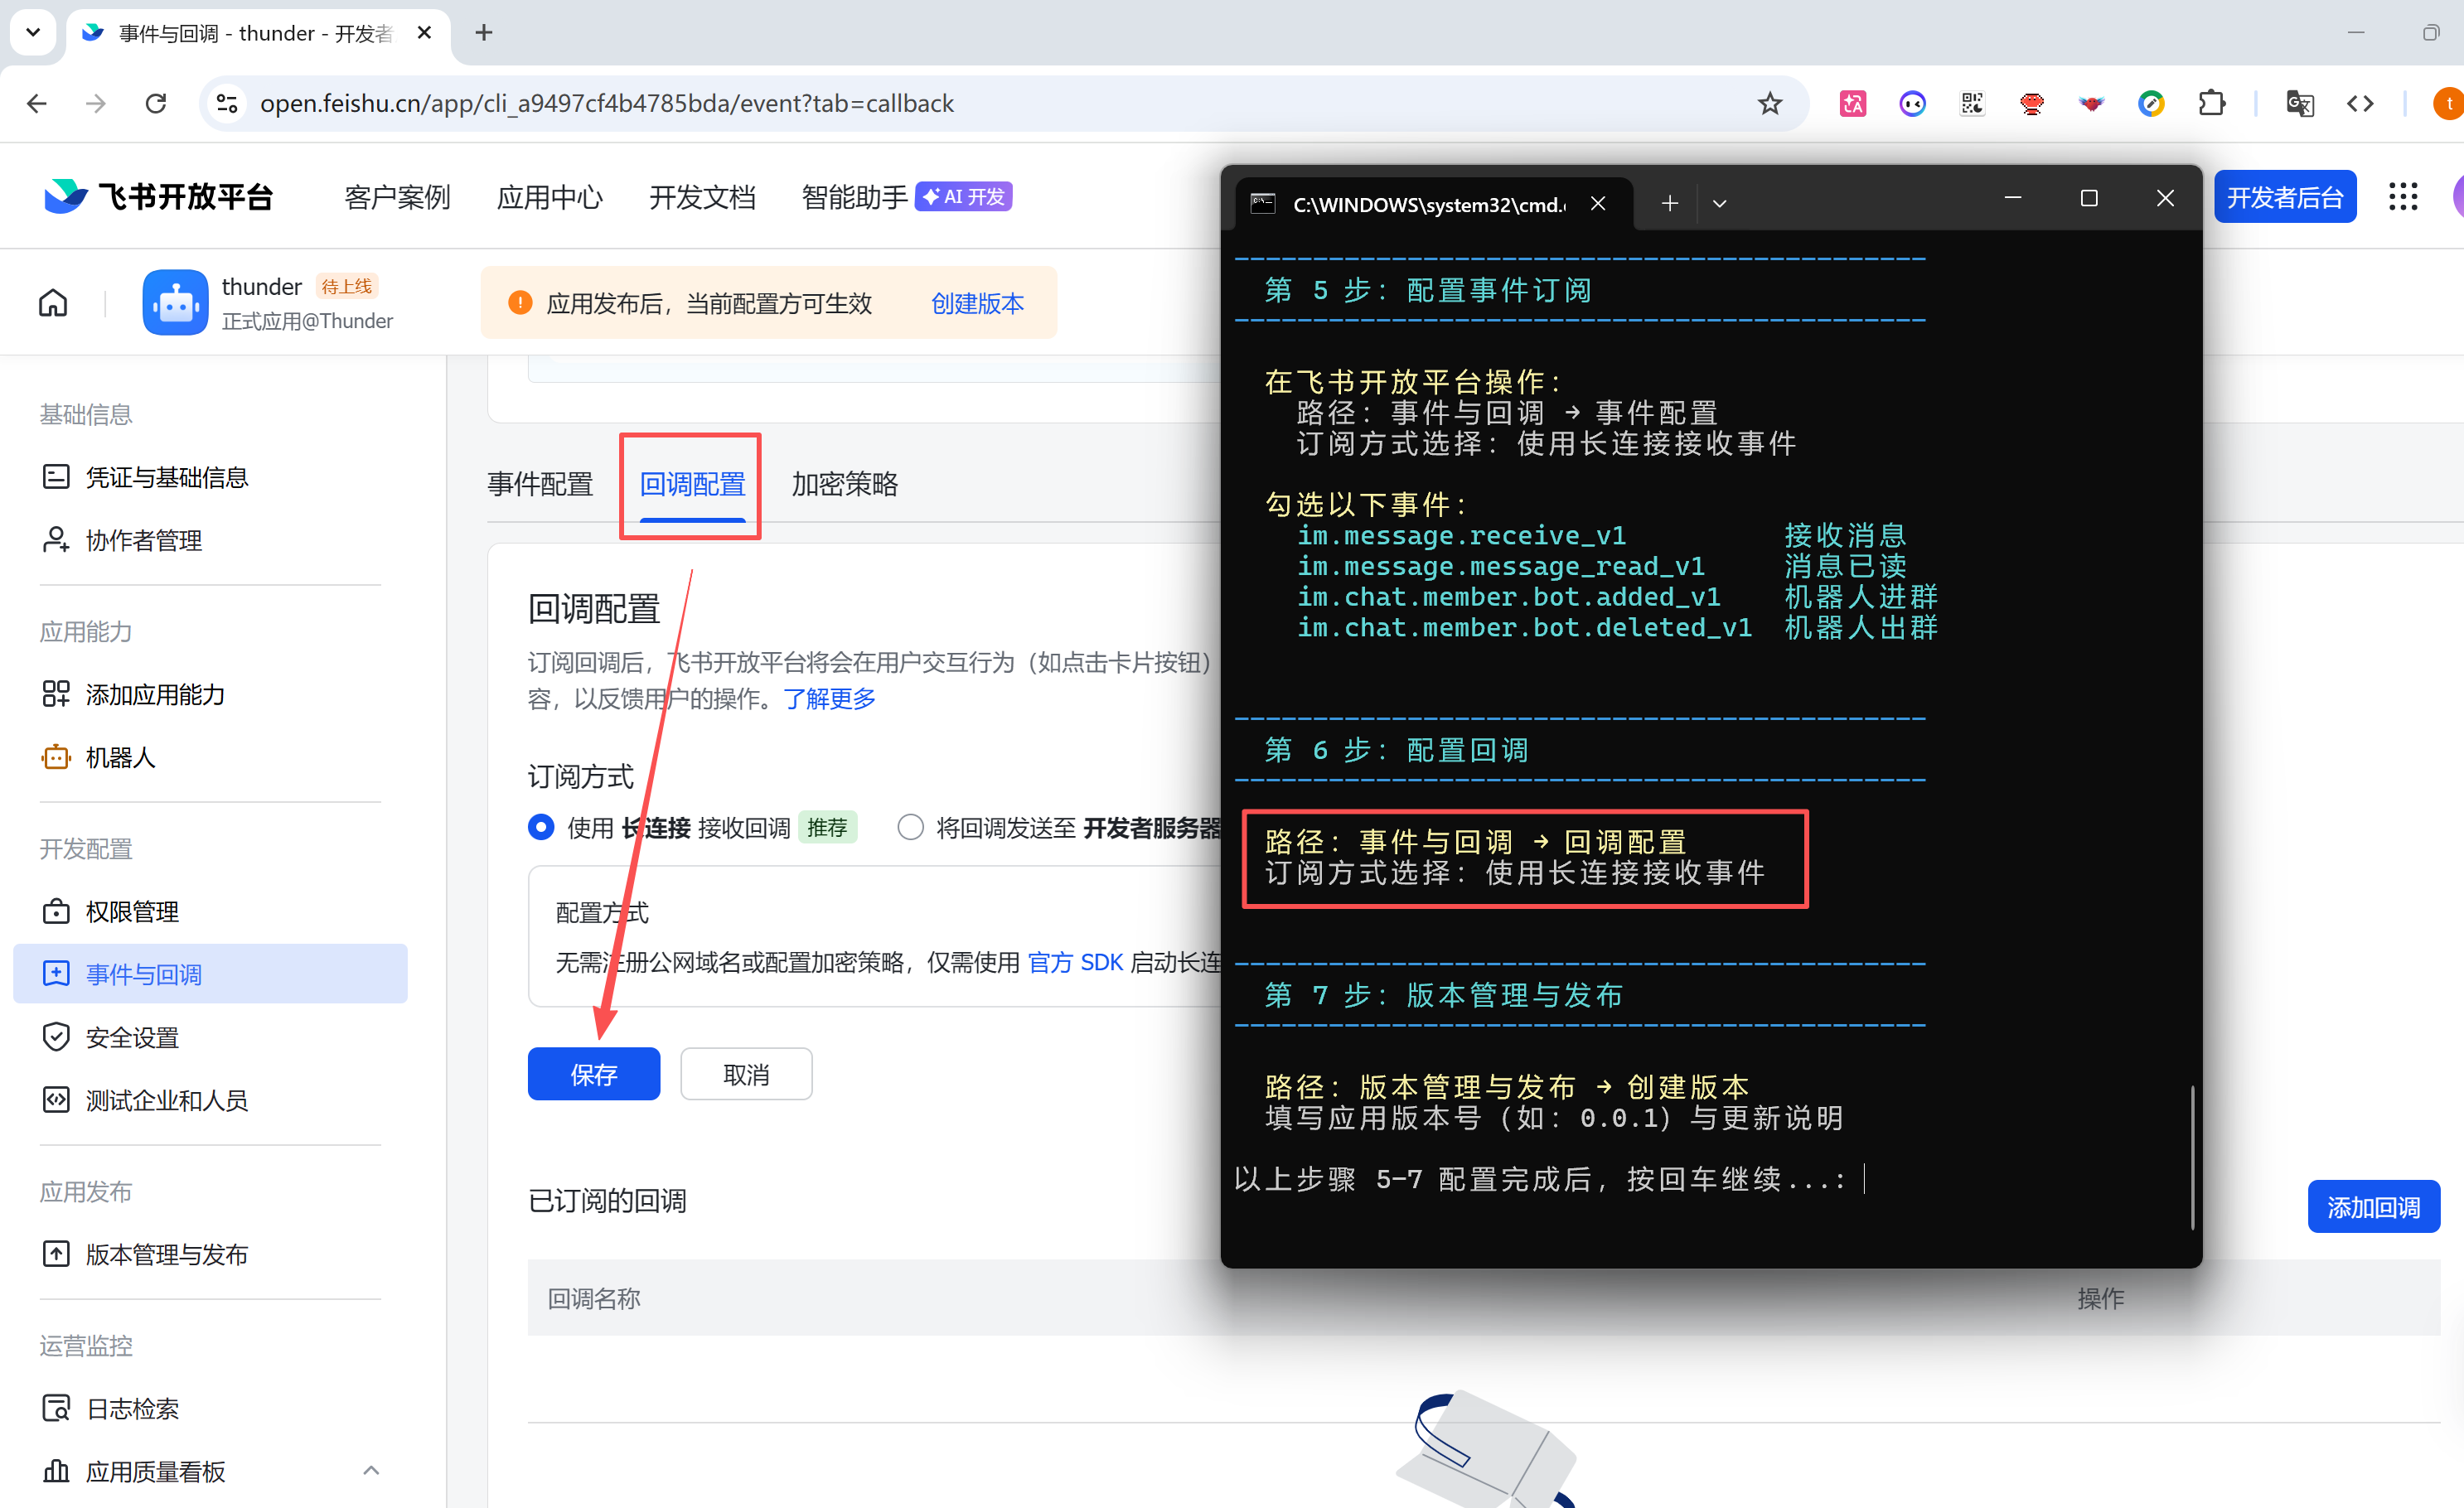This screenshot has width=2464, height=1508.
Task: Reload the page with refresh icon
Action: coord(156,103)
